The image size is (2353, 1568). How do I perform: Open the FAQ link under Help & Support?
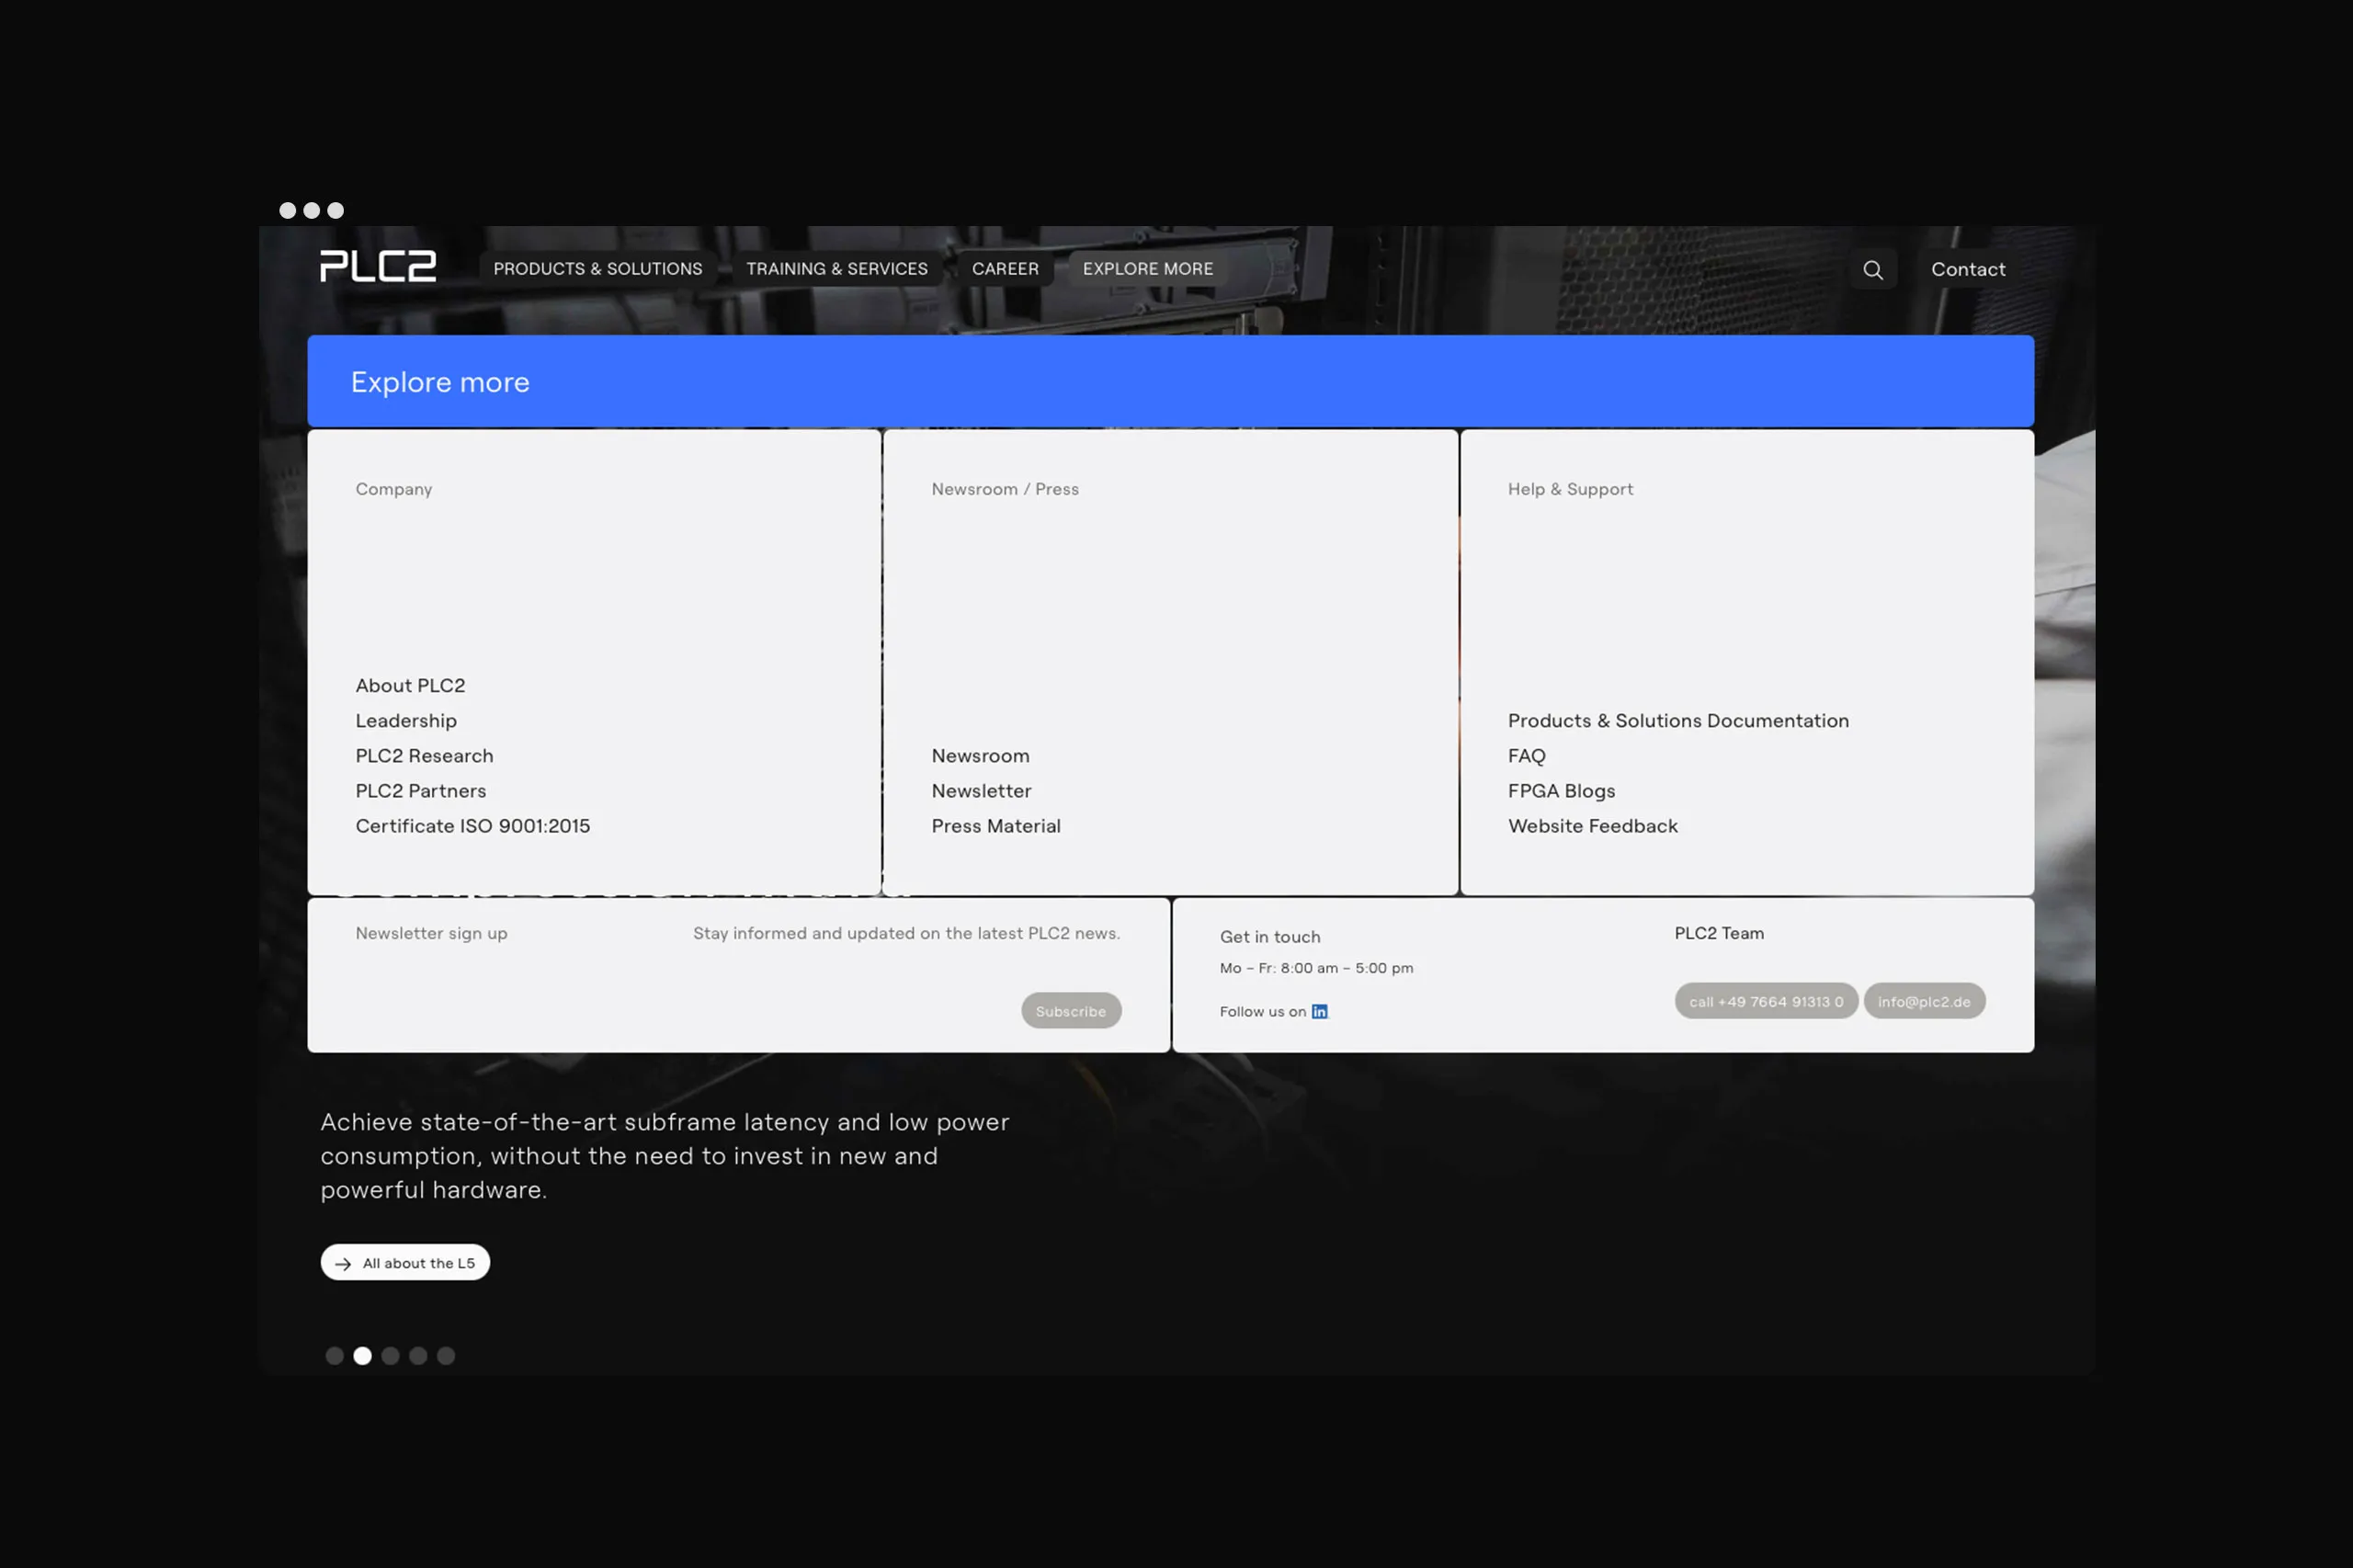pyautogui.click(x=1525, y=756)
